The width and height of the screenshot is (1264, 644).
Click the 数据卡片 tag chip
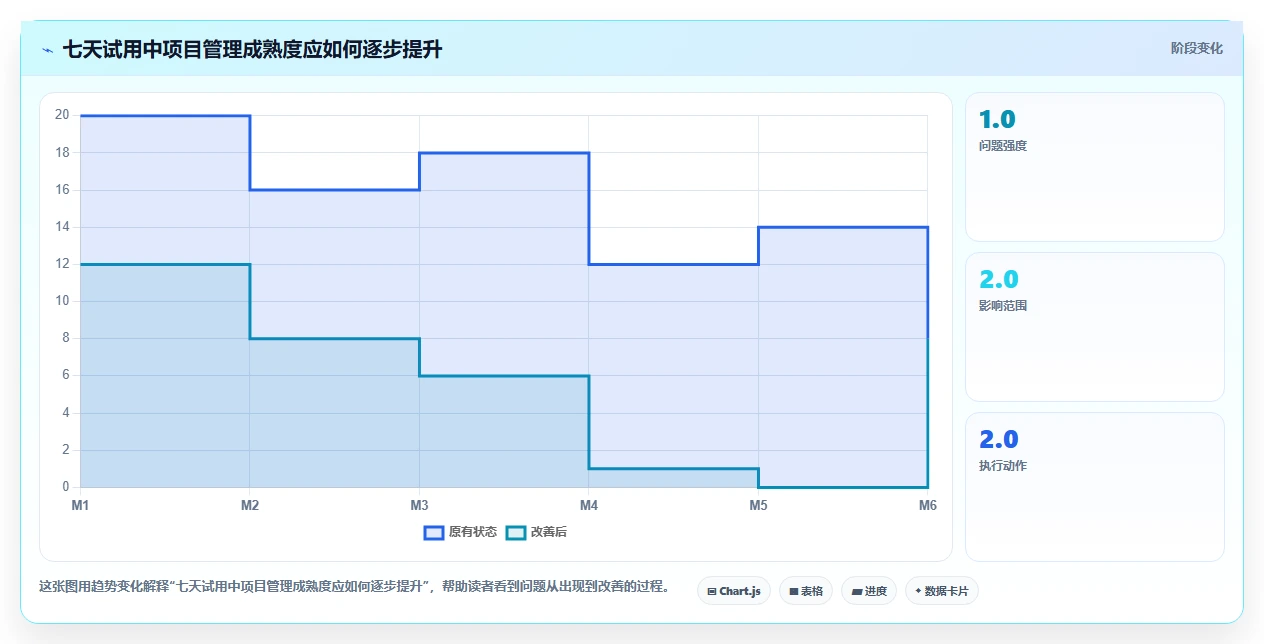pyautogui.click(x=942, y=591)
